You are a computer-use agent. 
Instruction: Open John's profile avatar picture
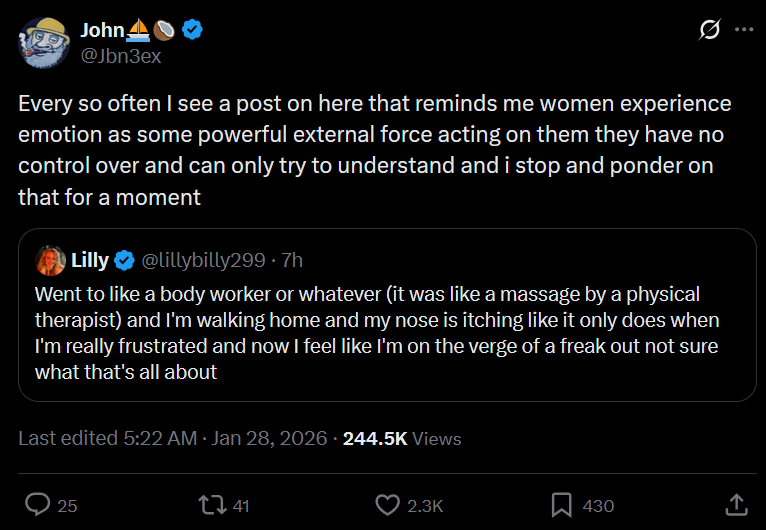coord(41,42)
